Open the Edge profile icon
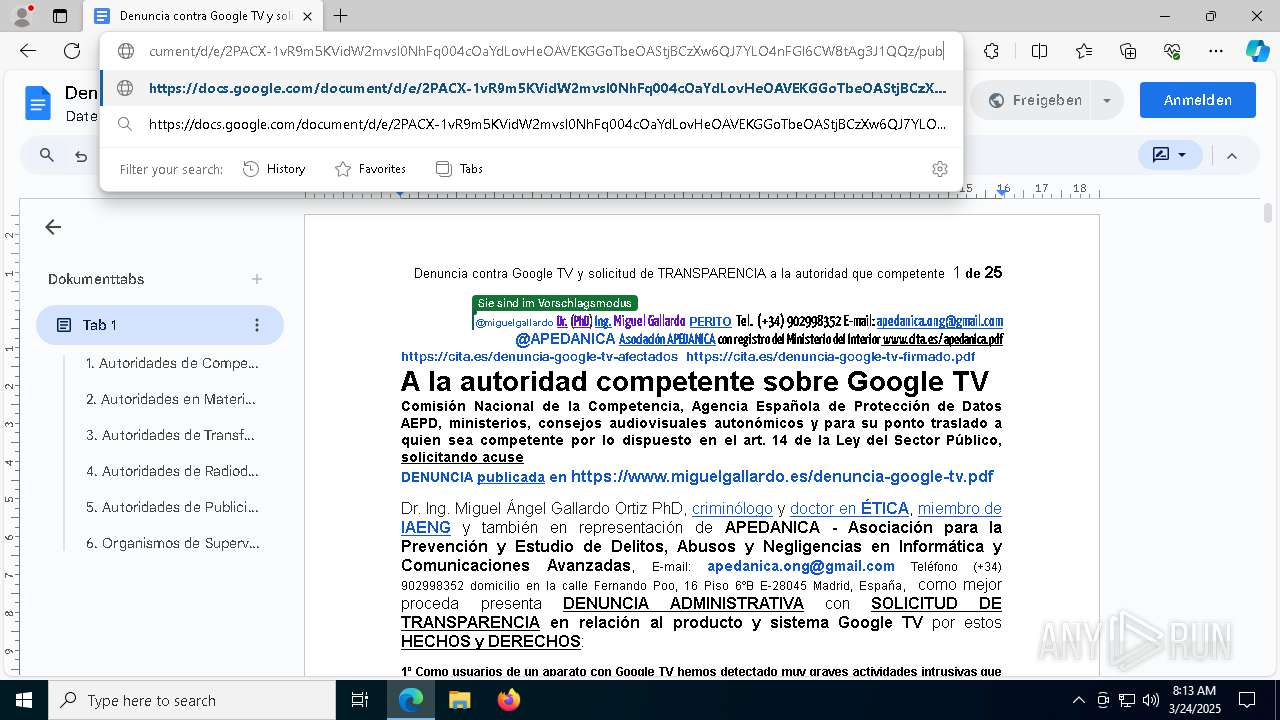Screen dimensions: 1280x720 [22, 16]
